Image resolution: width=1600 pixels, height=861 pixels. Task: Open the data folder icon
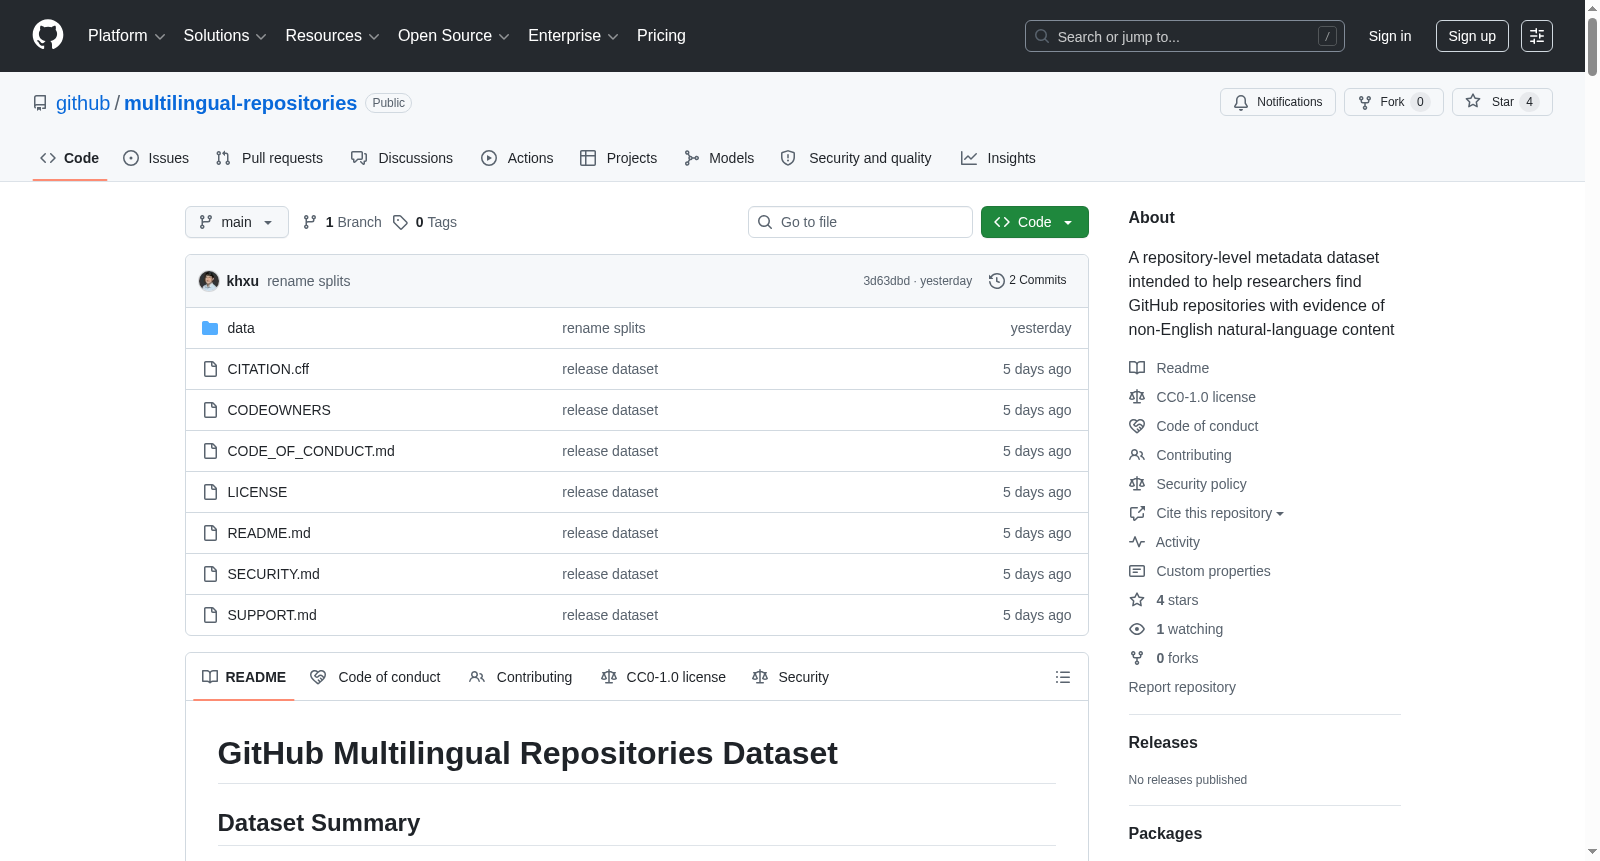[210, 328]
